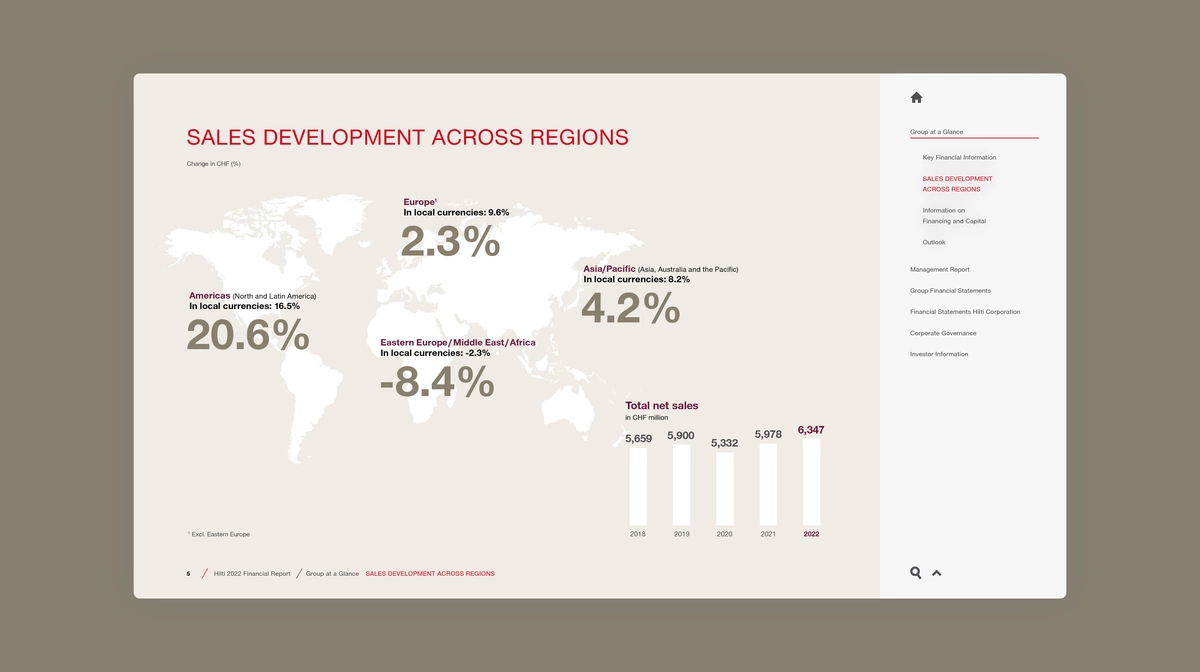Open search with the magnifier icon
Viewport: 1200px width, 672px height.
(x=916, y=573)
